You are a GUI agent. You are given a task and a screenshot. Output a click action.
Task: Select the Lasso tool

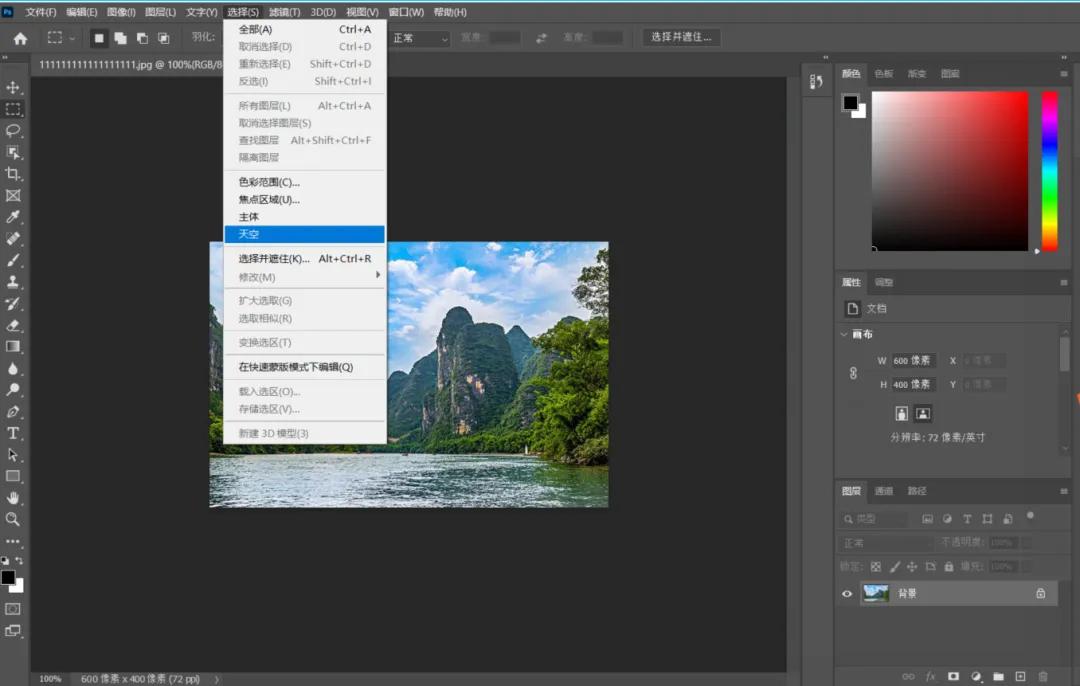point(13,131)
